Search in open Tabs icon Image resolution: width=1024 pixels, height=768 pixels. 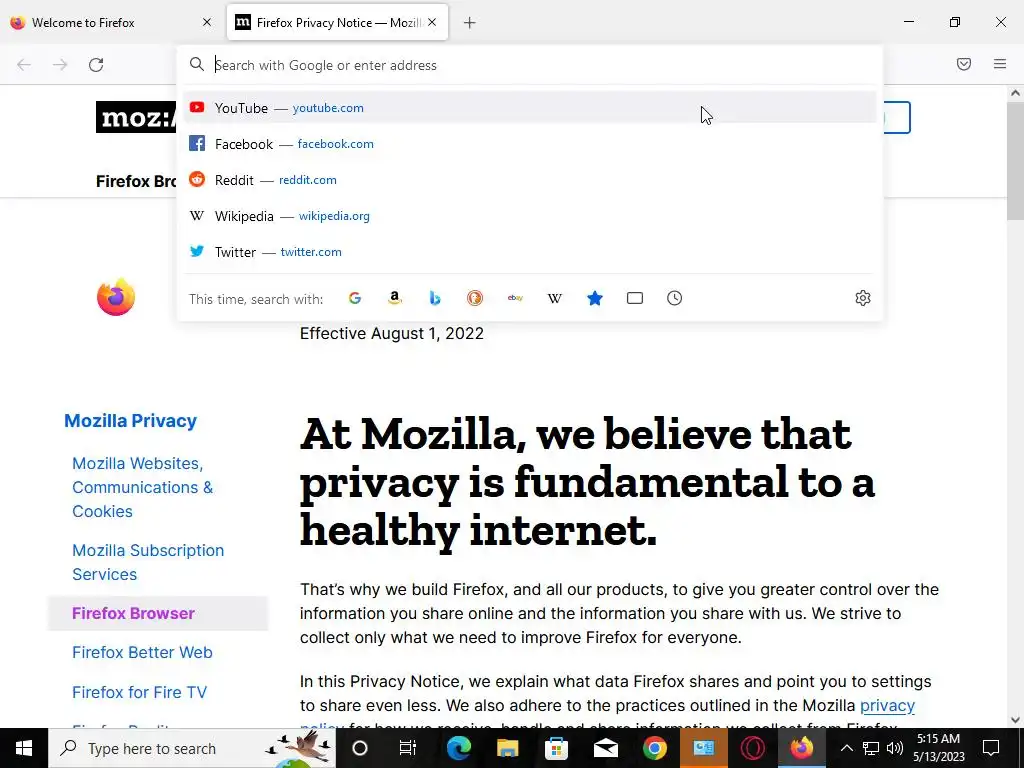(635, 298)
